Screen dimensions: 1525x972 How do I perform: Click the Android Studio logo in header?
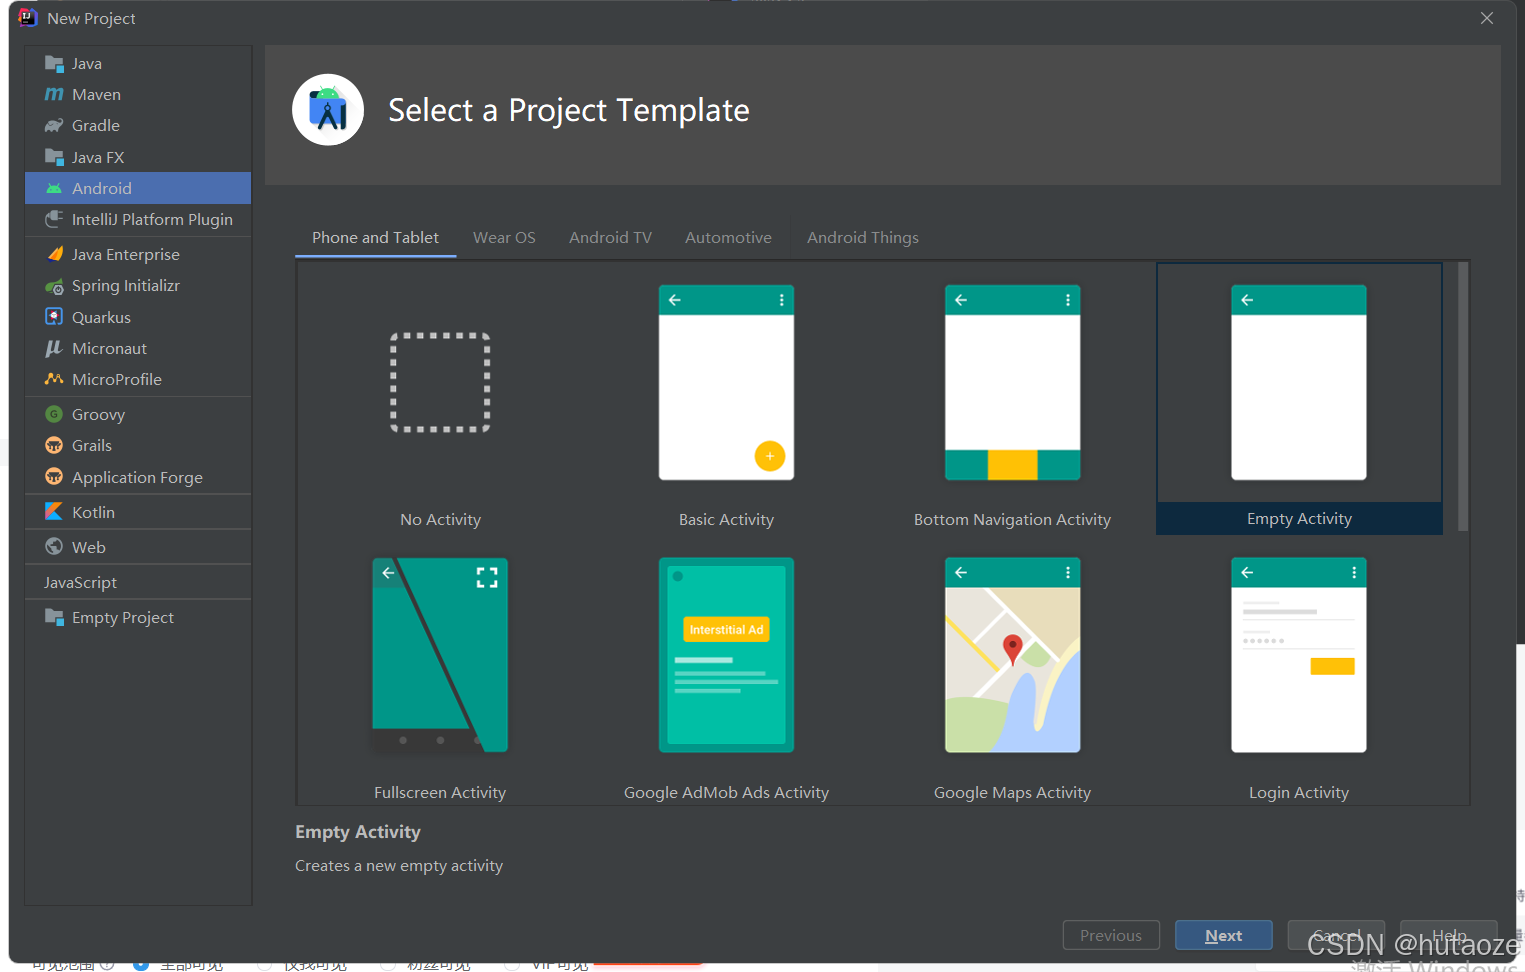(328, 110)
